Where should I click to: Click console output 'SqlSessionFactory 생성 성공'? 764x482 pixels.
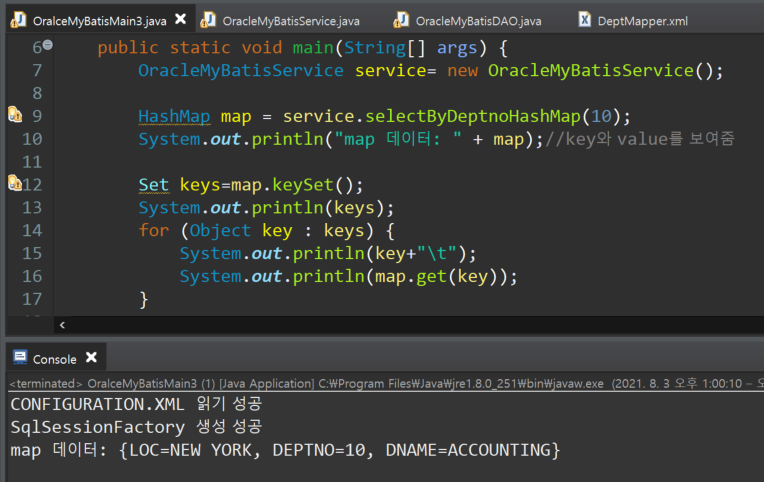click(136, 427)
